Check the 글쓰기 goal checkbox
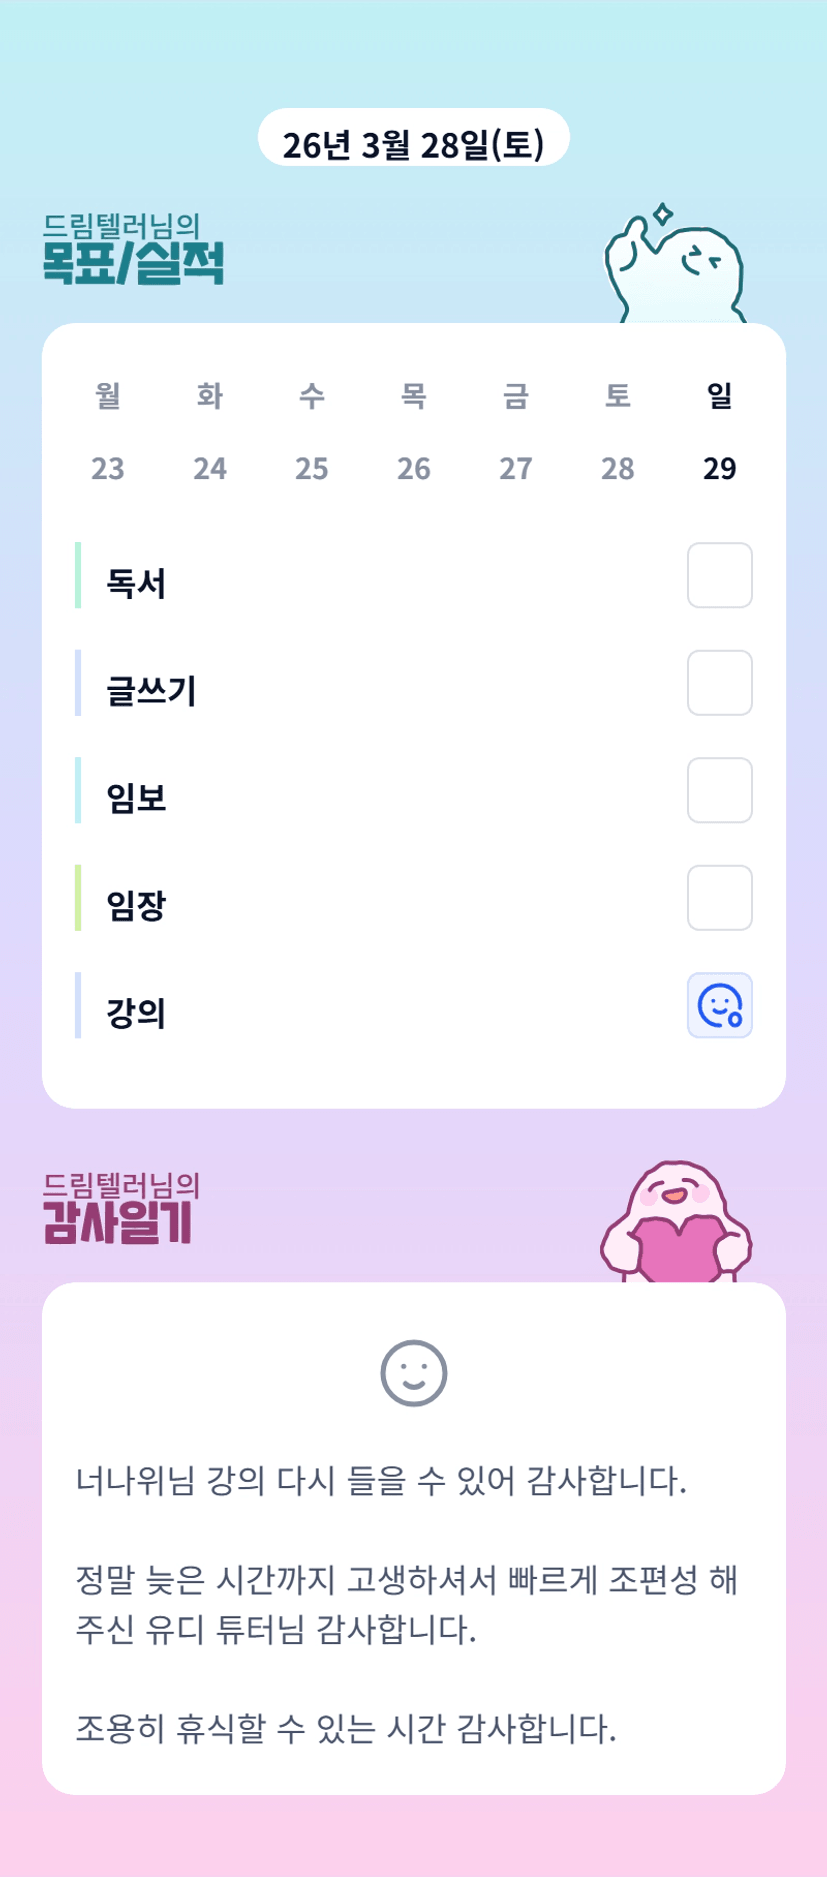827x1877 pixels. [719, 683]
